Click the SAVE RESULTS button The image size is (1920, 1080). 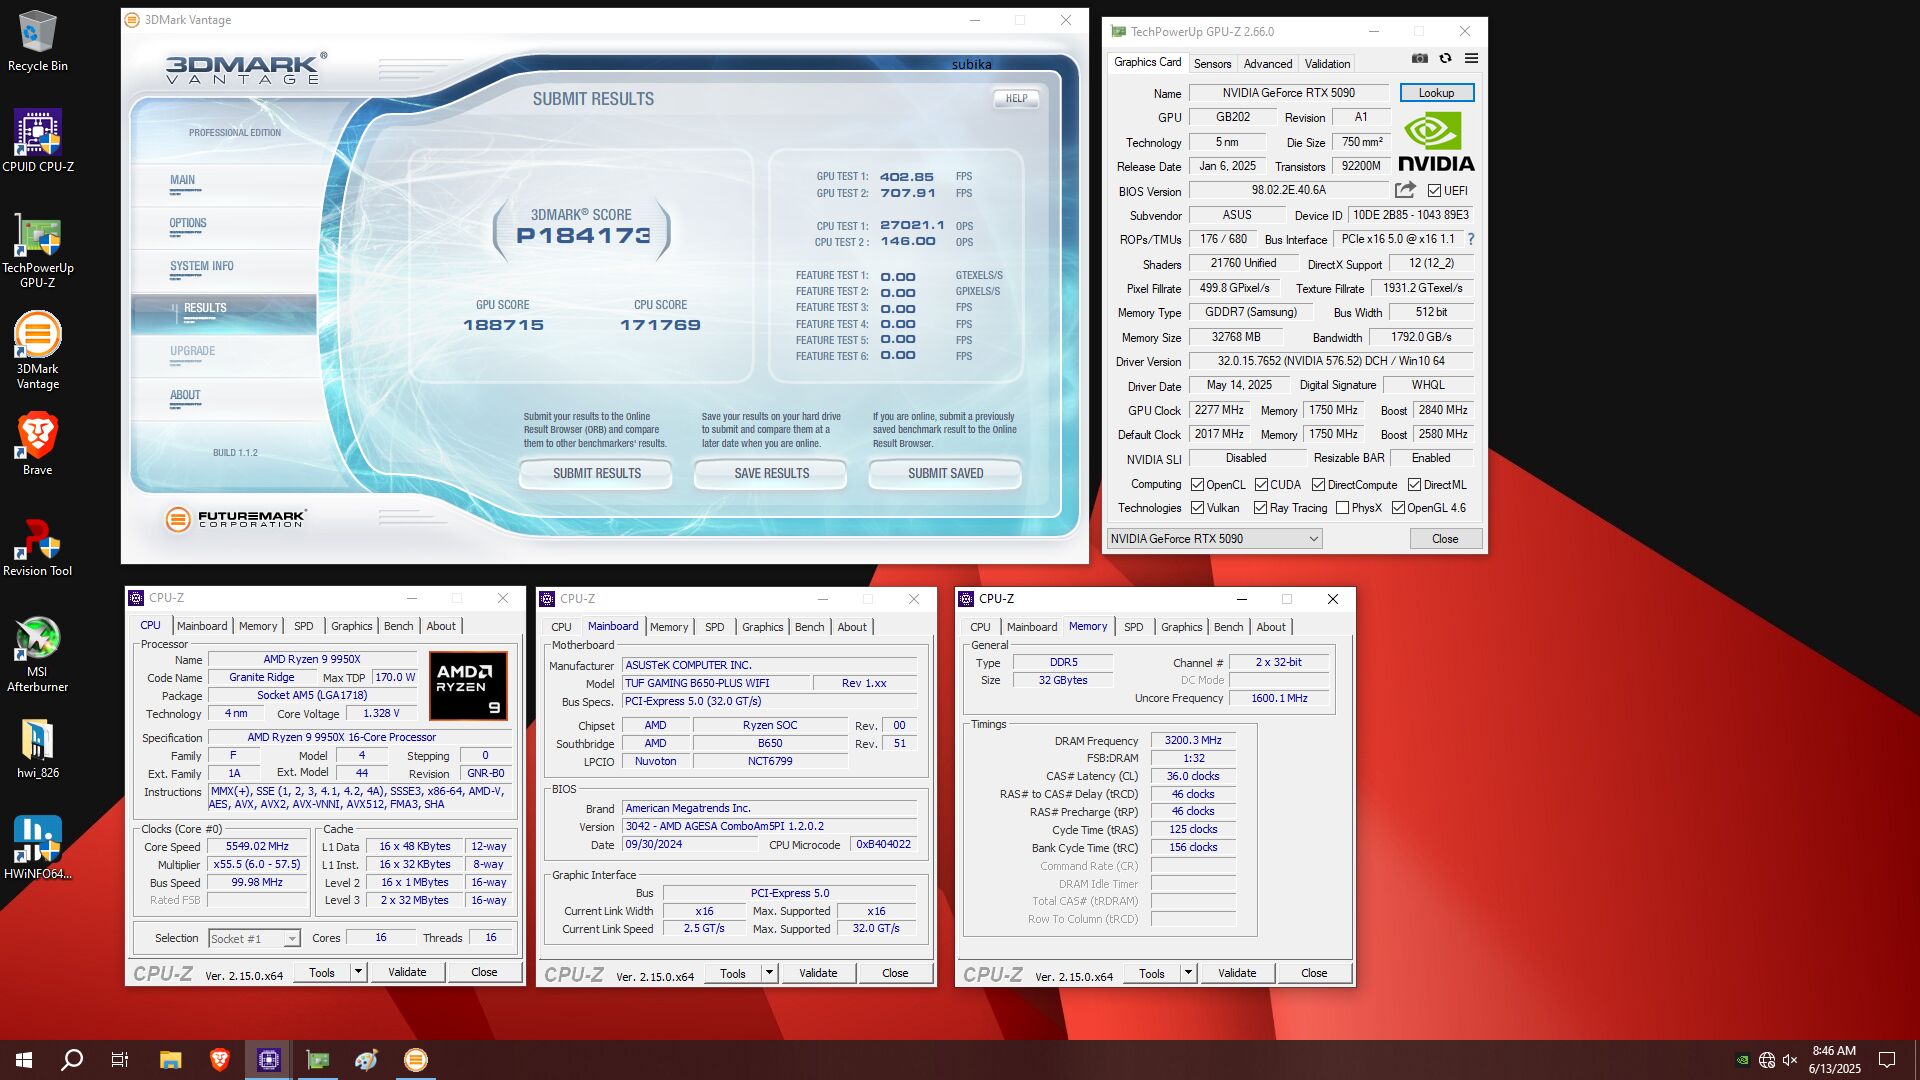(771, 474)
